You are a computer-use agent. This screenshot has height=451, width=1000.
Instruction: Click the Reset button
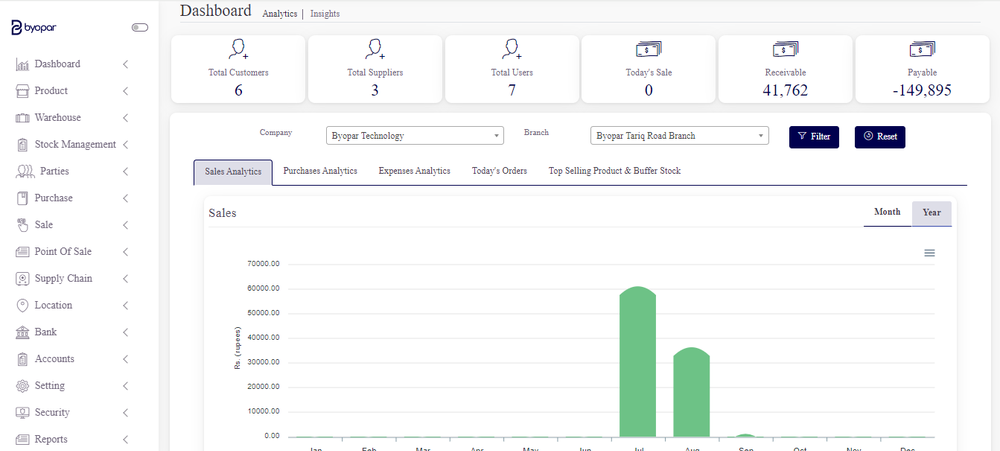click(880, 137)
